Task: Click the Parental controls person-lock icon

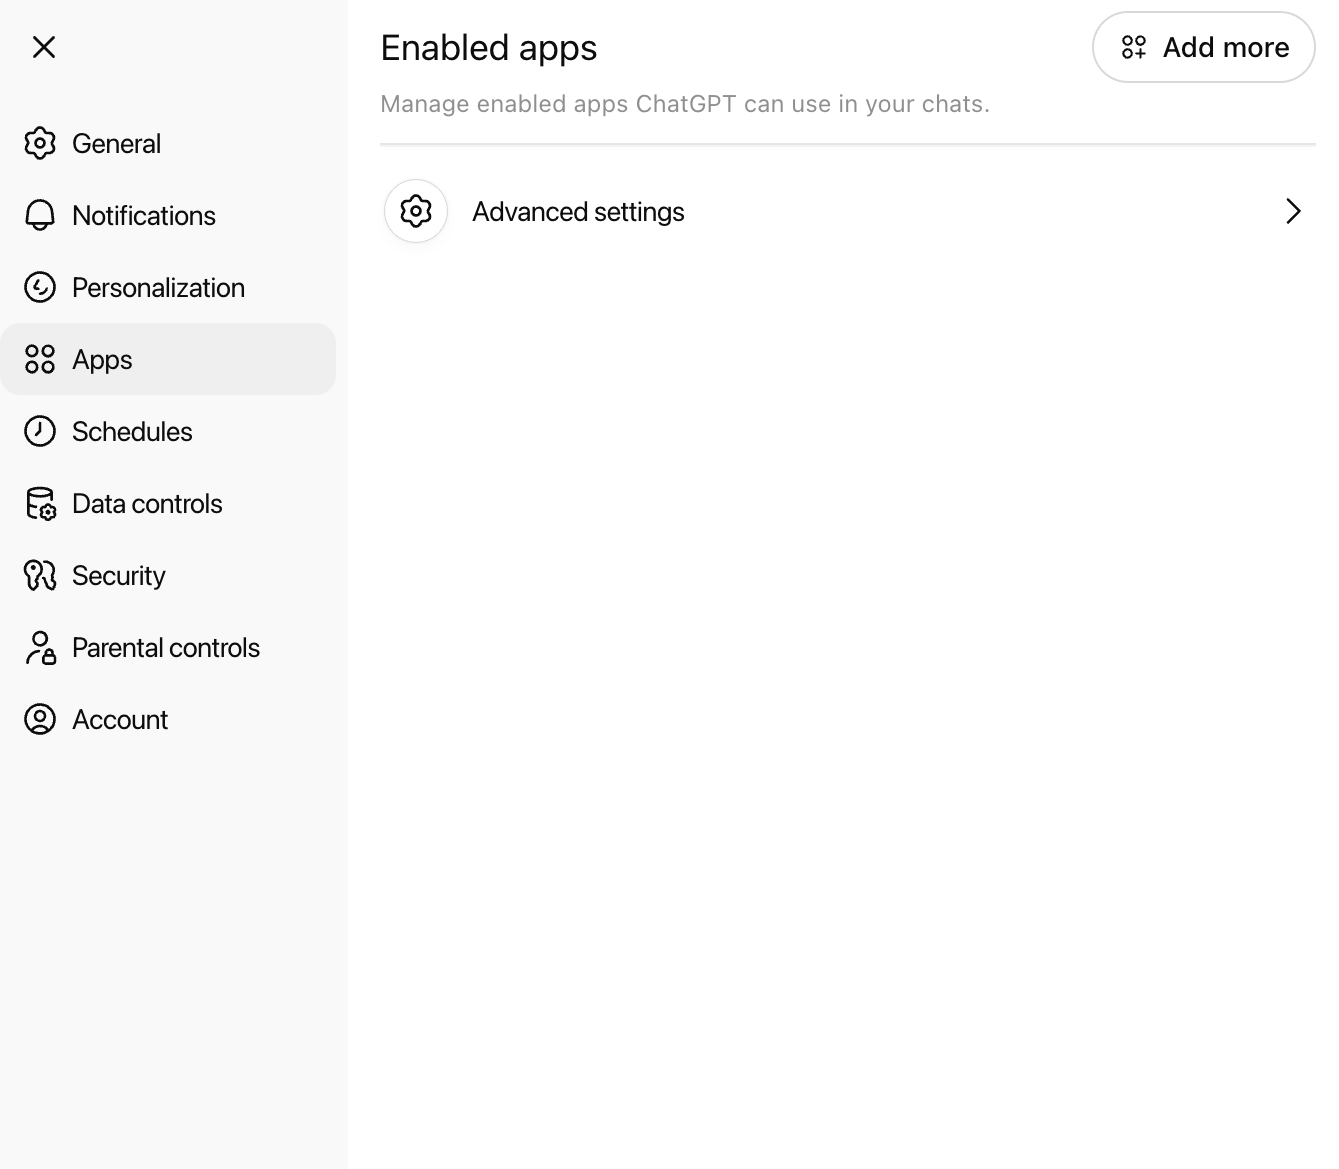Action: 40,648
